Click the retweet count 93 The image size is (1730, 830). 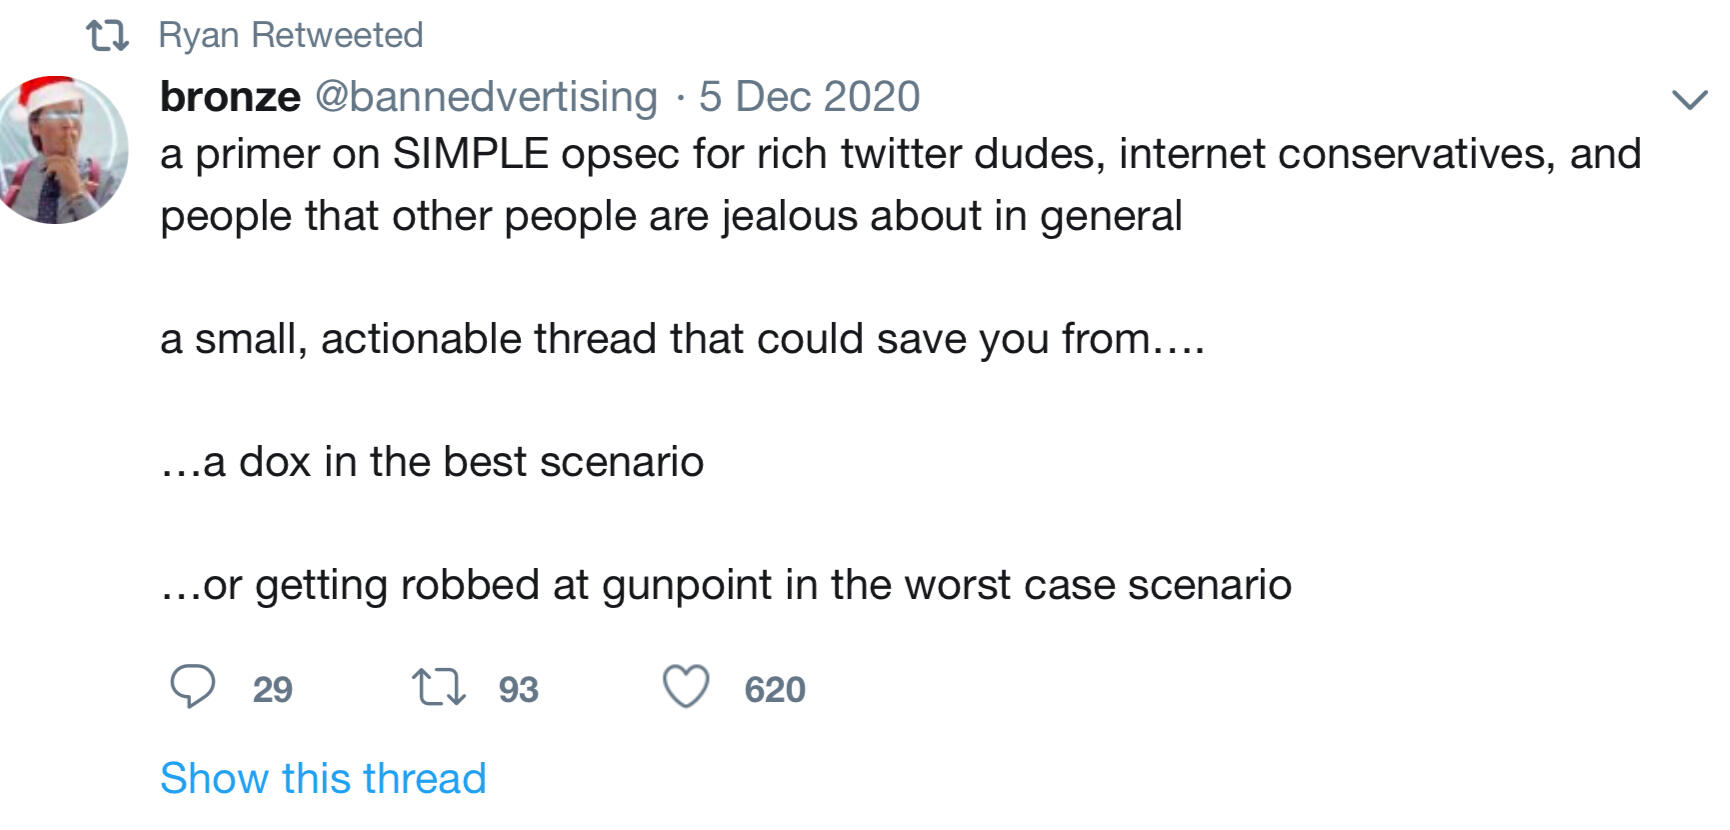[x=518, y=690]
